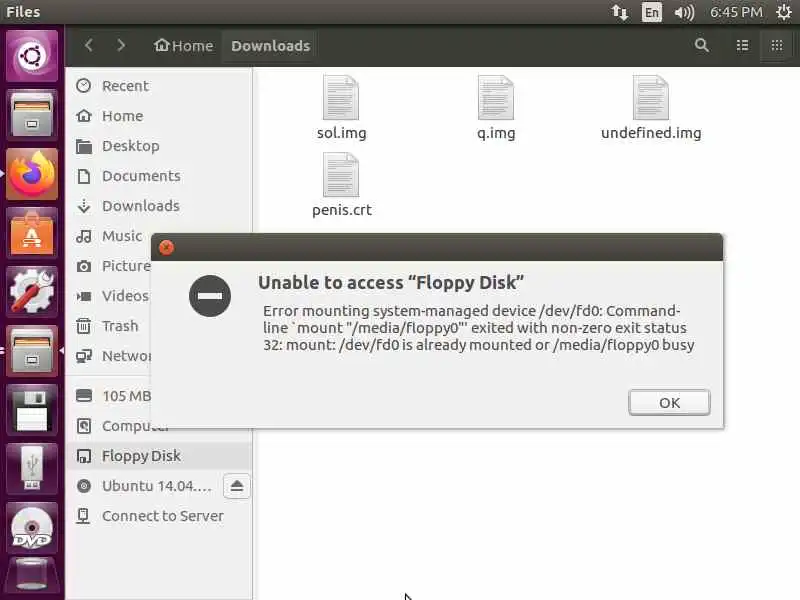Image resolution: width=800 pixels, height=600 pixels.
Task: Open System Settings from the launcher
Action: point(32,292)
